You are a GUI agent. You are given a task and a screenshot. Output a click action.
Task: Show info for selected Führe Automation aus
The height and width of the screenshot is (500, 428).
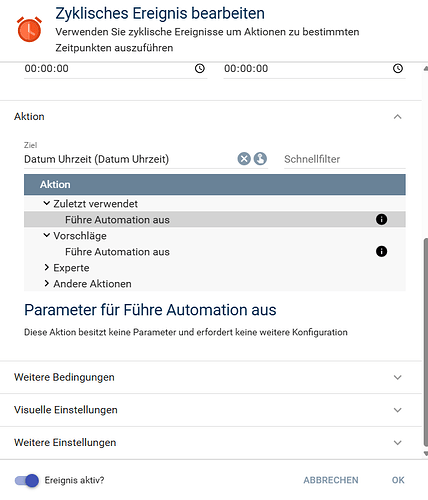coord(381,219)
